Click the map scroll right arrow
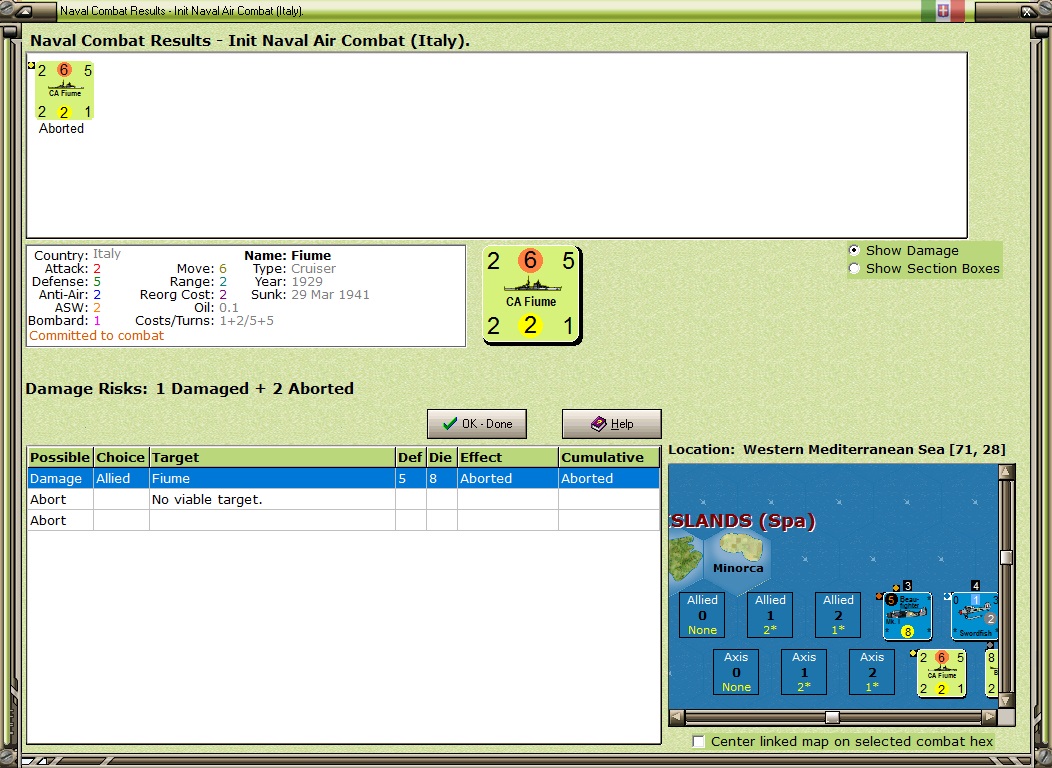 point(989,717)
